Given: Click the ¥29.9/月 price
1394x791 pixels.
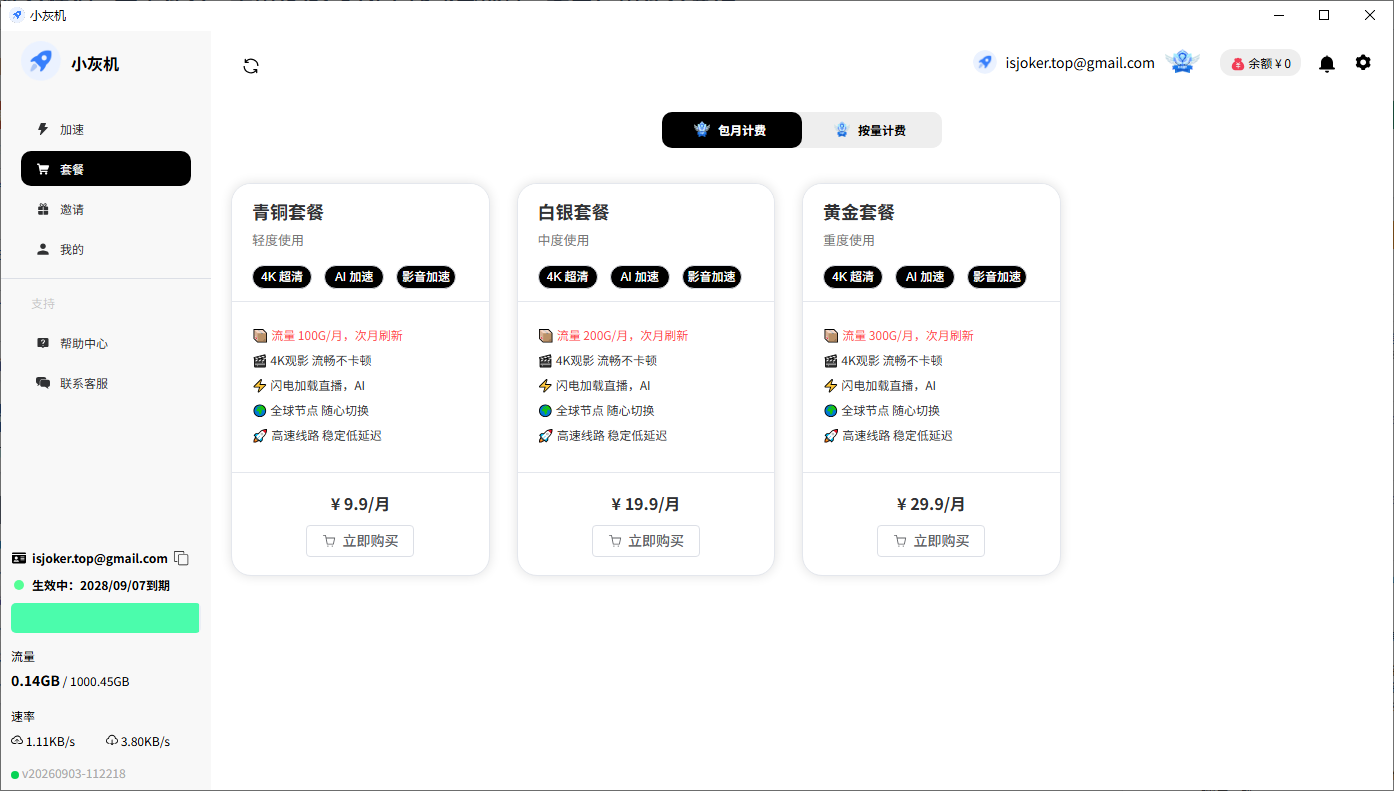Looking at the screenshot, I should (931, 504).
